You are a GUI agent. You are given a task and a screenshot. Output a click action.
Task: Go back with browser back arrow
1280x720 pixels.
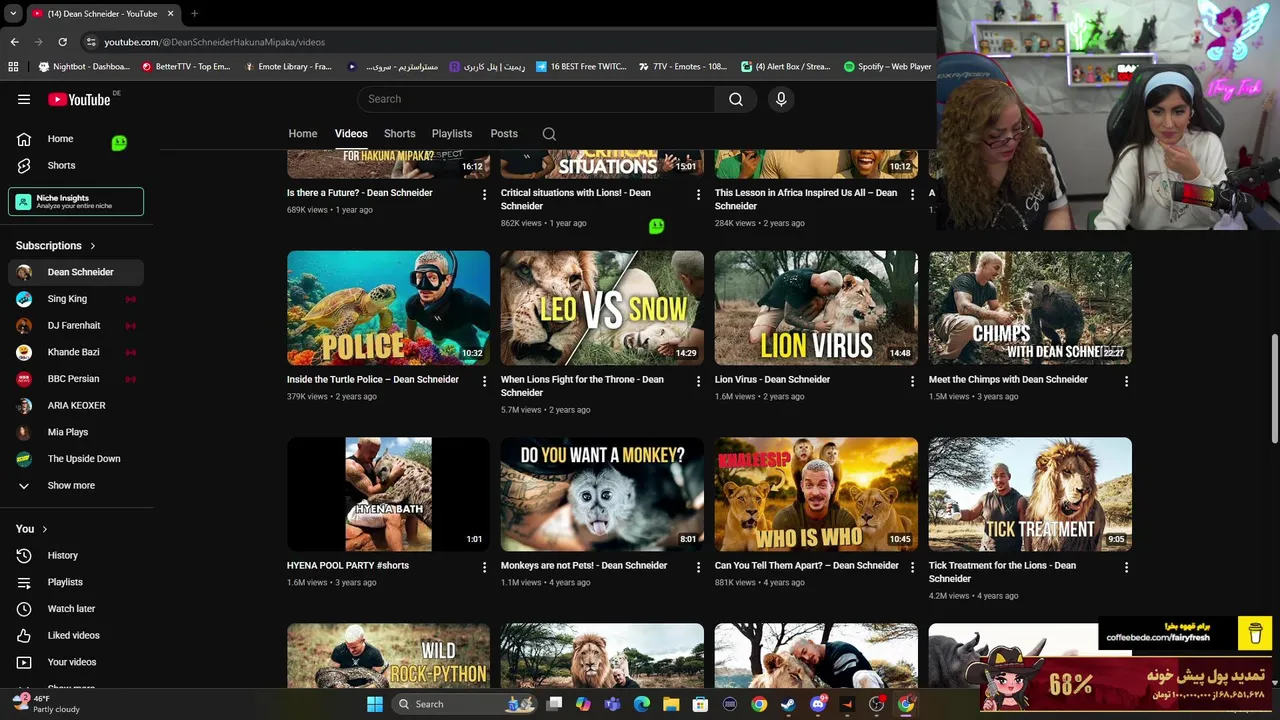pos(14,42)
